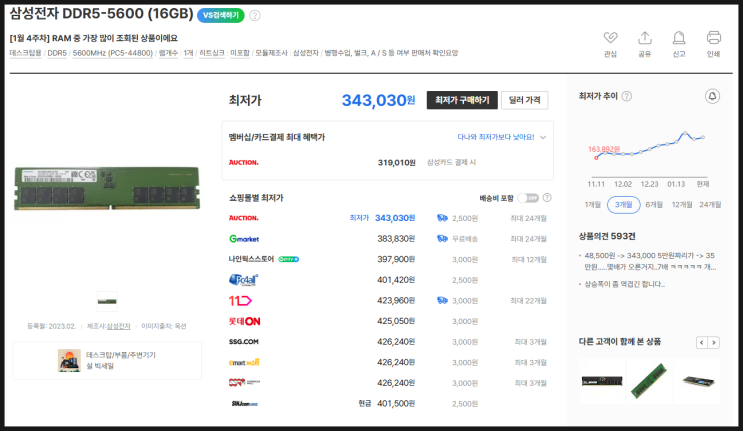Click the 163,892원 chart price label
743x431 pixels.
pyautogui.click(x=604, y=149)
